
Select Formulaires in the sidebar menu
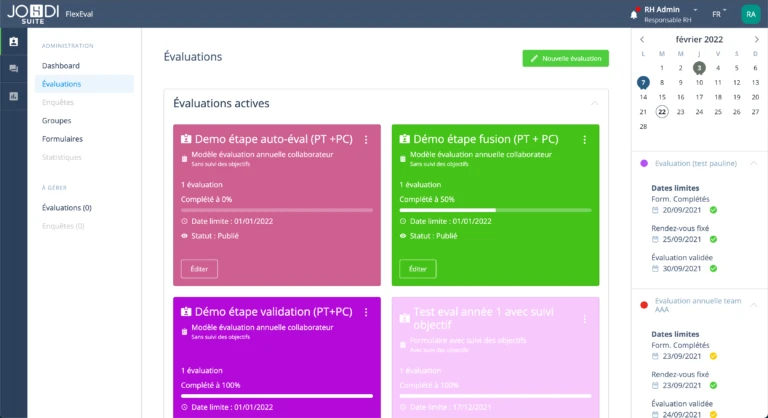[x=62, y=138]
